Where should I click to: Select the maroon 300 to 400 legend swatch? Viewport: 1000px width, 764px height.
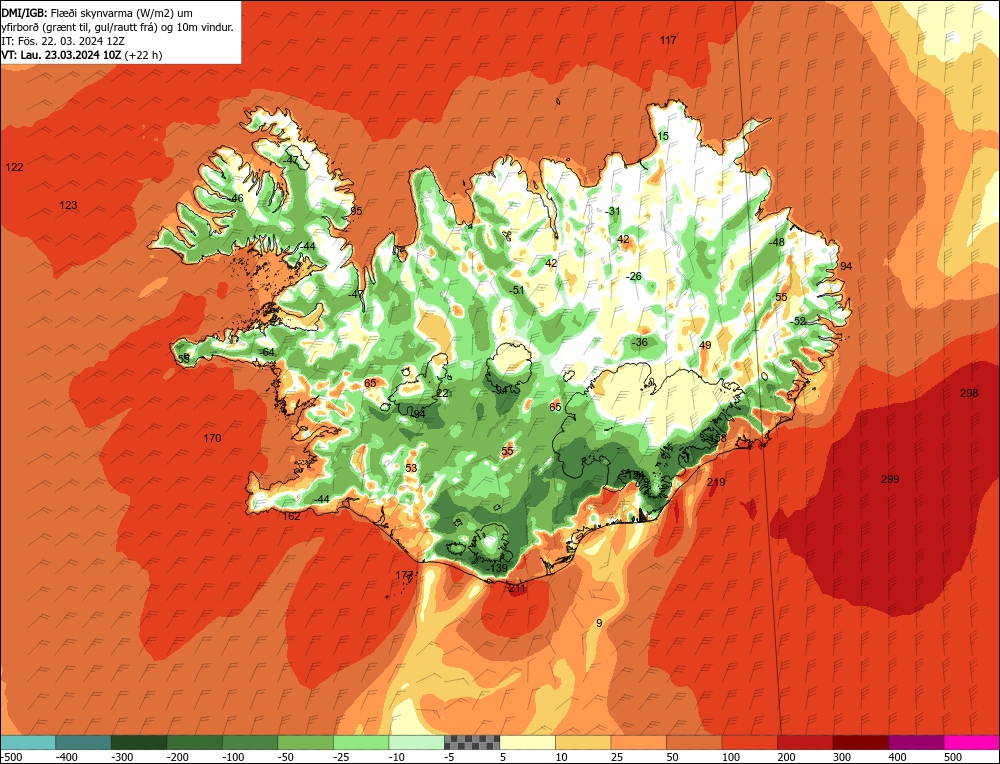tap(860, 742)
